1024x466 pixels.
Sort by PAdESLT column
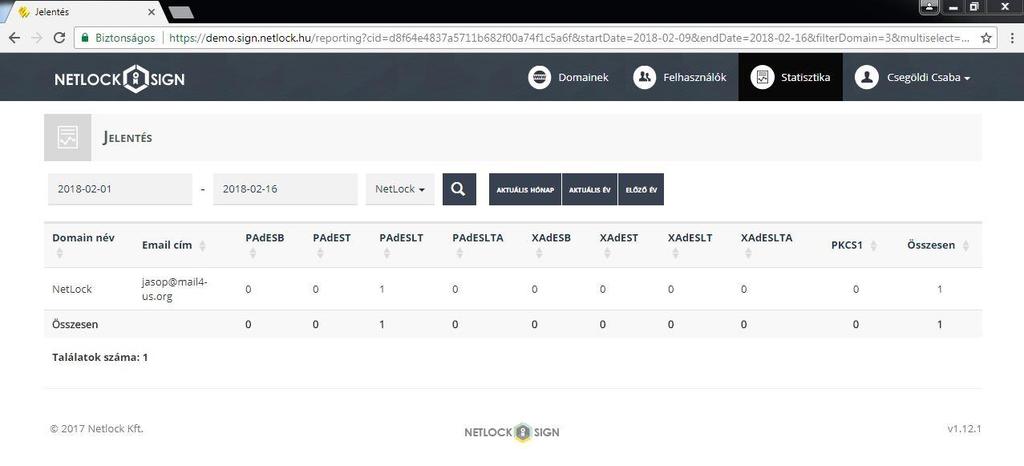[401, 245]
